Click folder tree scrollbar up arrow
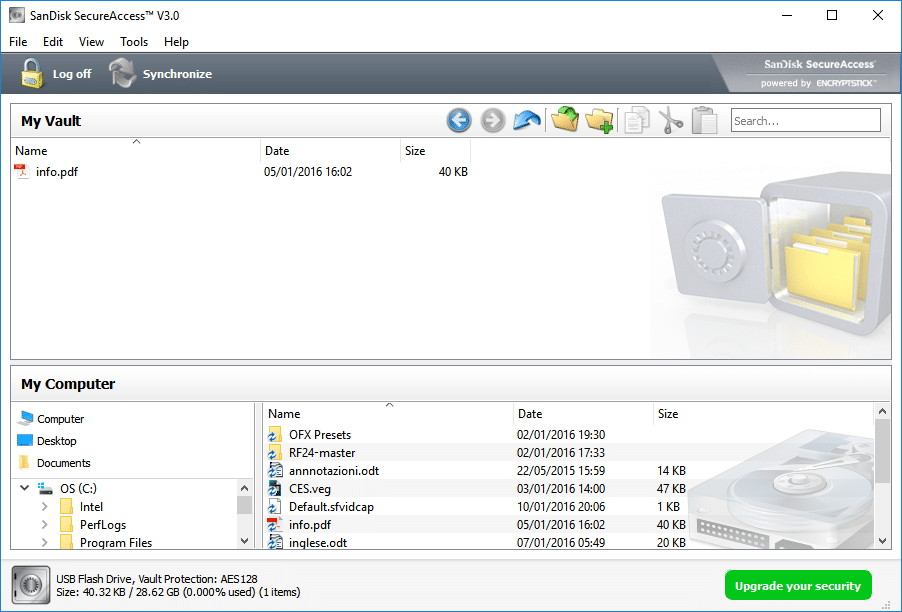This screenshot has width=902, height=612. (244, 488)
